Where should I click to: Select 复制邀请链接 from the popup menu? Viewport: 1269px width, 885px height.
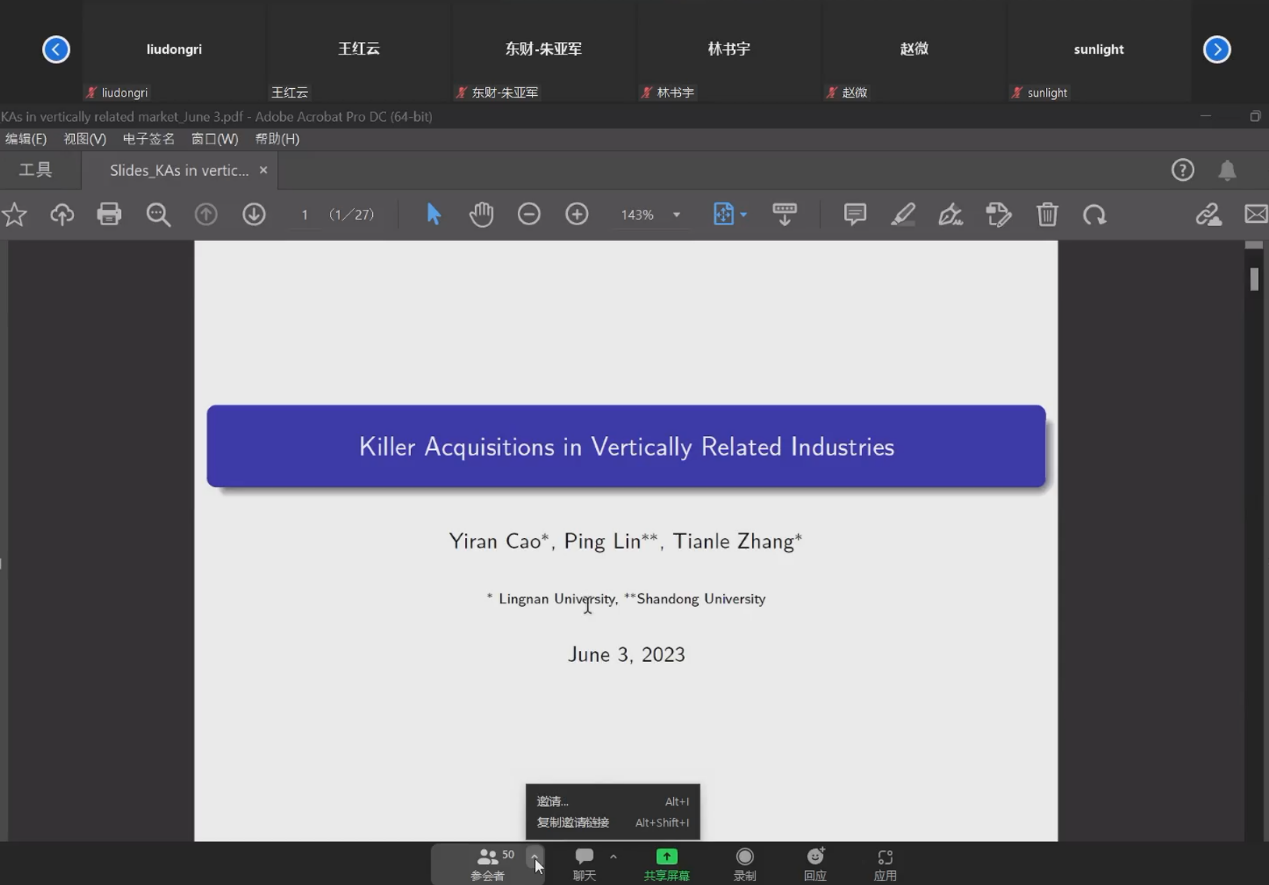point(573,823)
